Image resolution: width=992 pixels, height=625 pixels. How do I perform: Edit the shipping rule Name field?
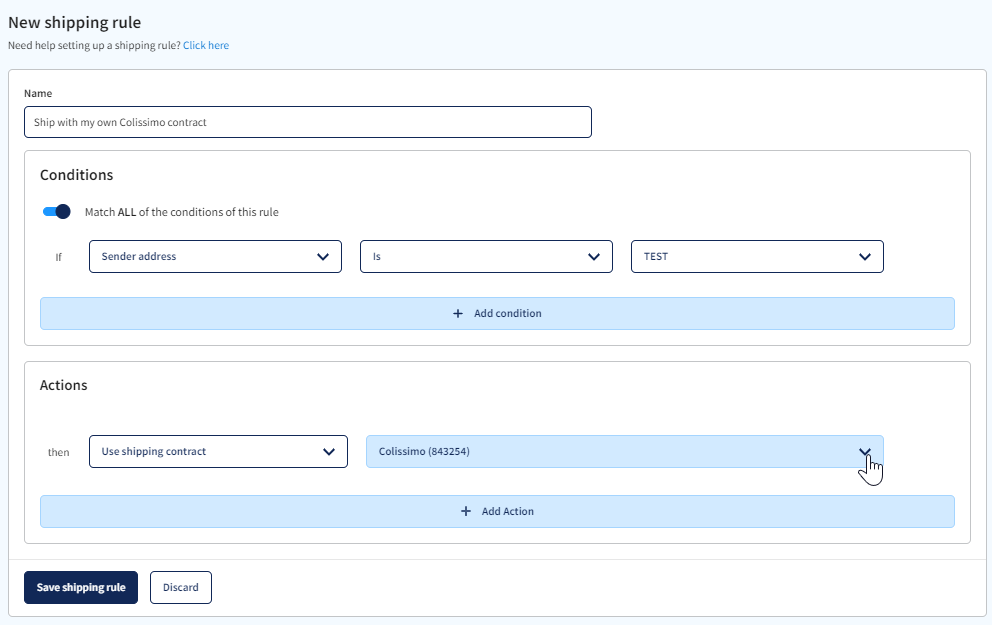pos(308,121)
